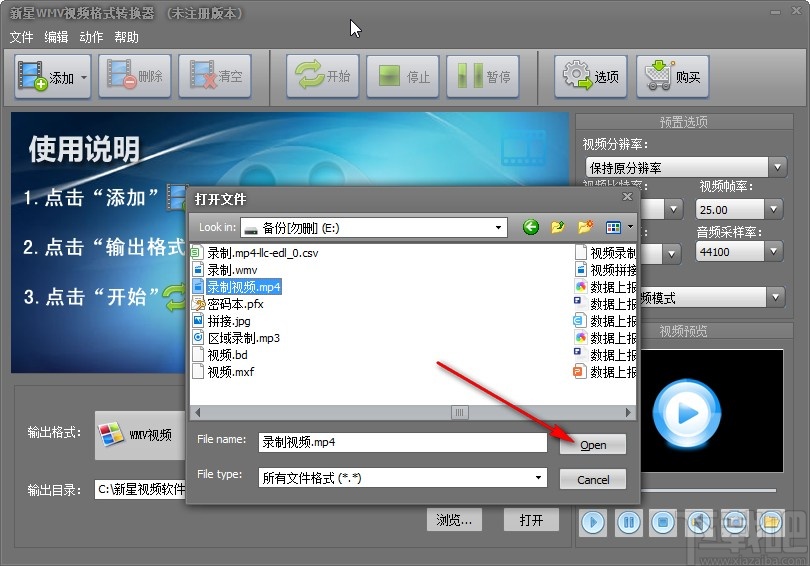Click the large blue play button in the preview
The height and width of the screenshot is (566, 810).
click(687, 413)
